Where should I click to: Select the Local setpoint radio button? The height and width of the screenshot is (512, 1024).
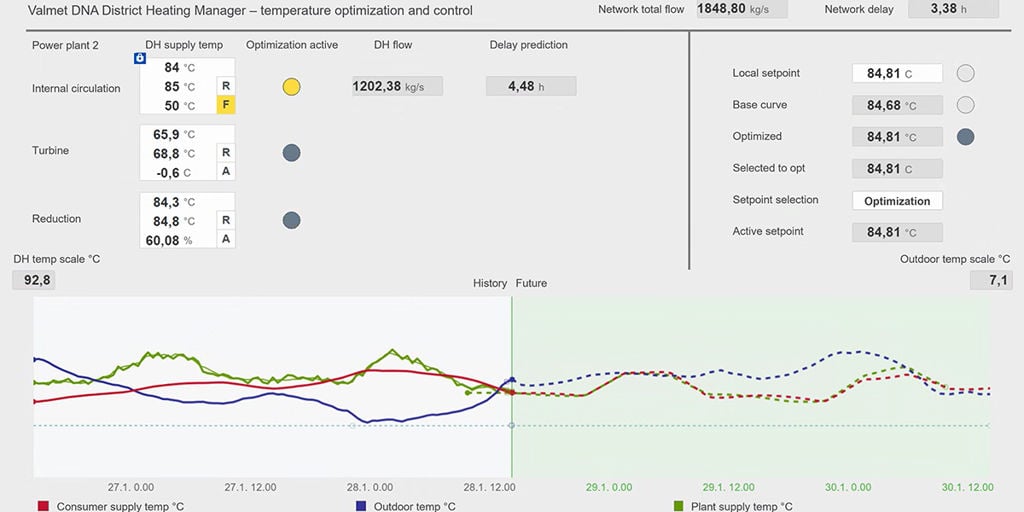point(965,73)
